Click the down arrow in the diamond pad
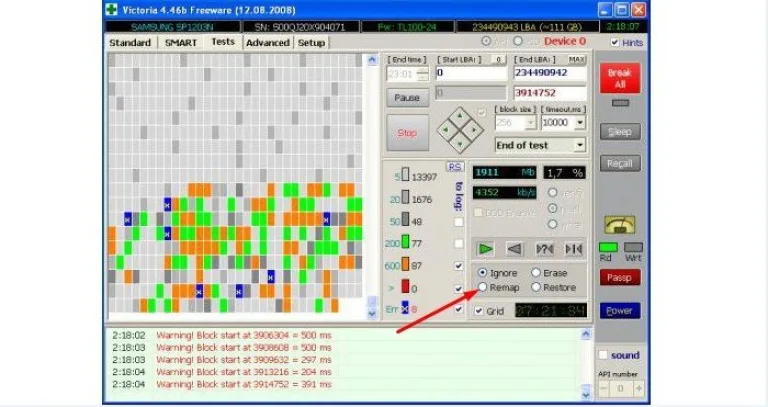The height and width of the screenshot is (407, 768). (x=459, y=144)
